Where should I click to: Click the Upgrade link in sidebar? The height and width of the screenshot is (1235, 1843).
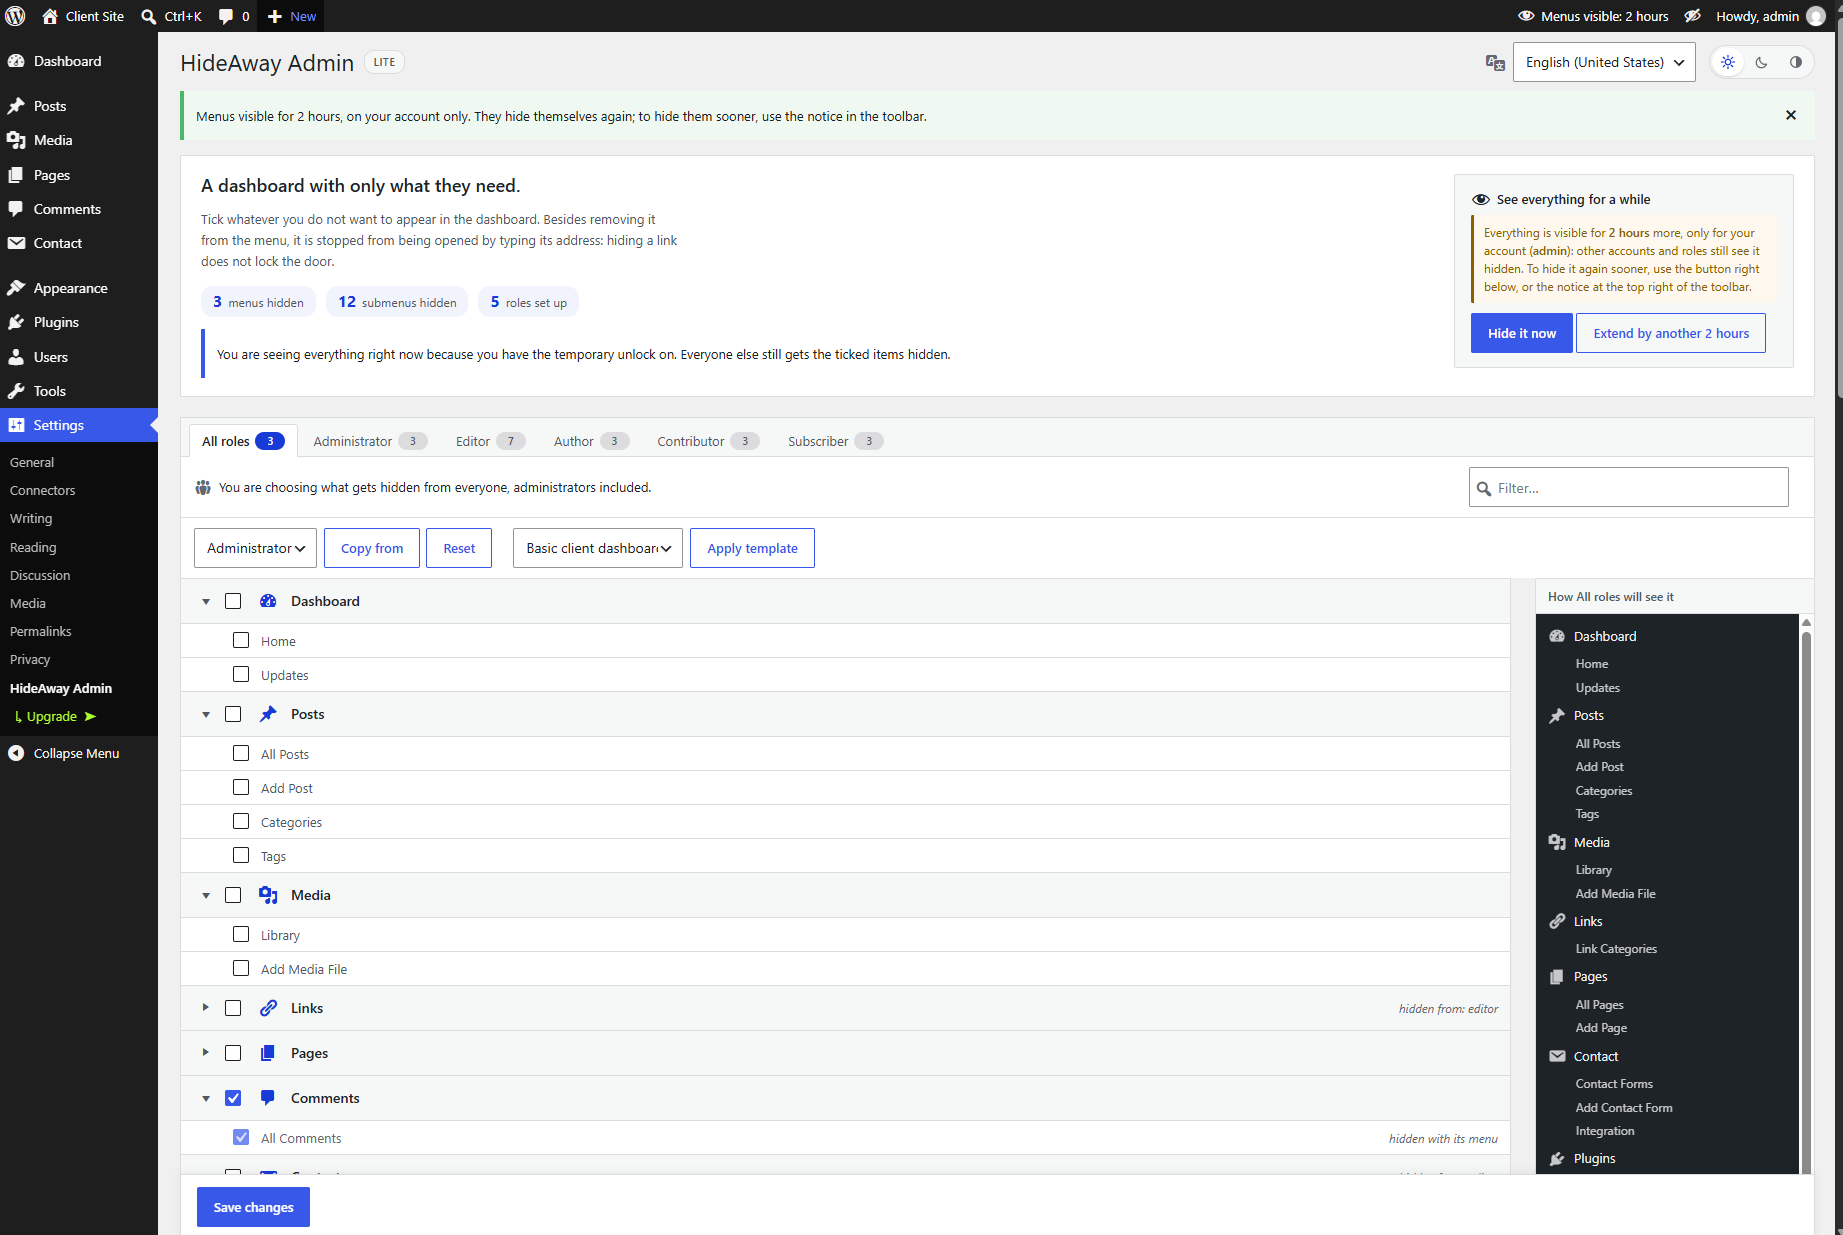click(x=55, y=717)
